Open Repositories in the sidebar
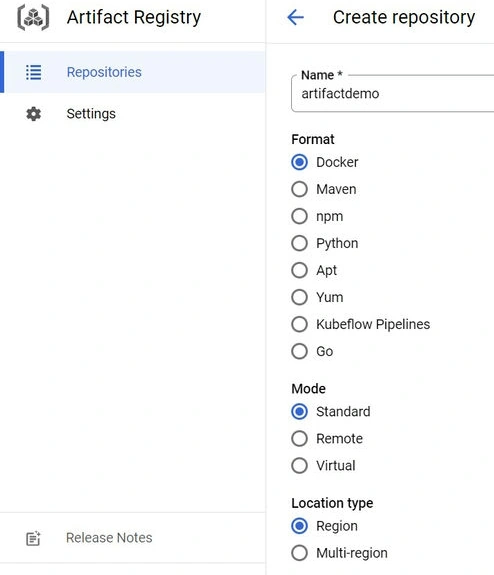Screen dimensions: 494x575 pos(132,72)
